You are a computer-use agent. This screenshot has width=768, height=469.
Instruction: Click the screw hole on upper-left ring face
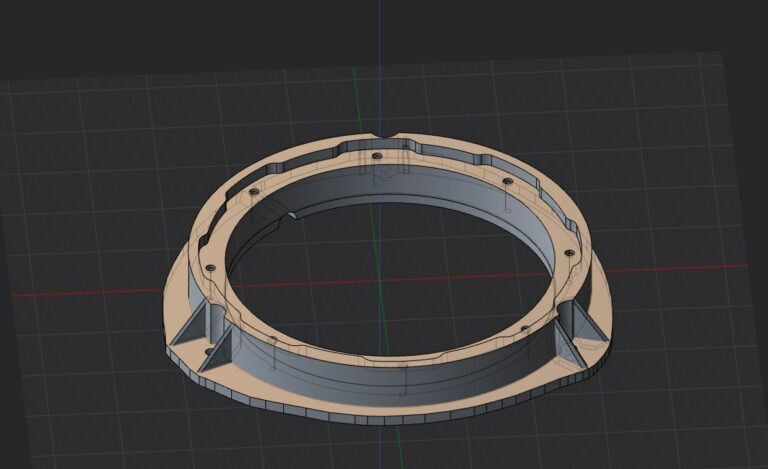coord(253,191)
